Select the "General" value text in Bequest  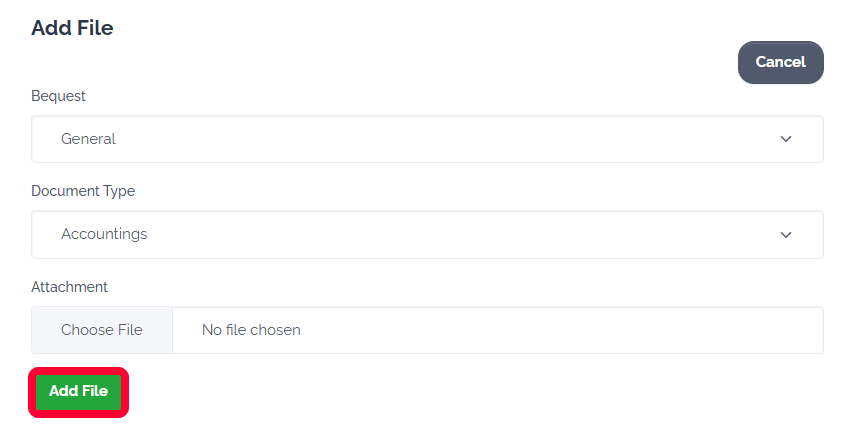(x=88, y=139)
